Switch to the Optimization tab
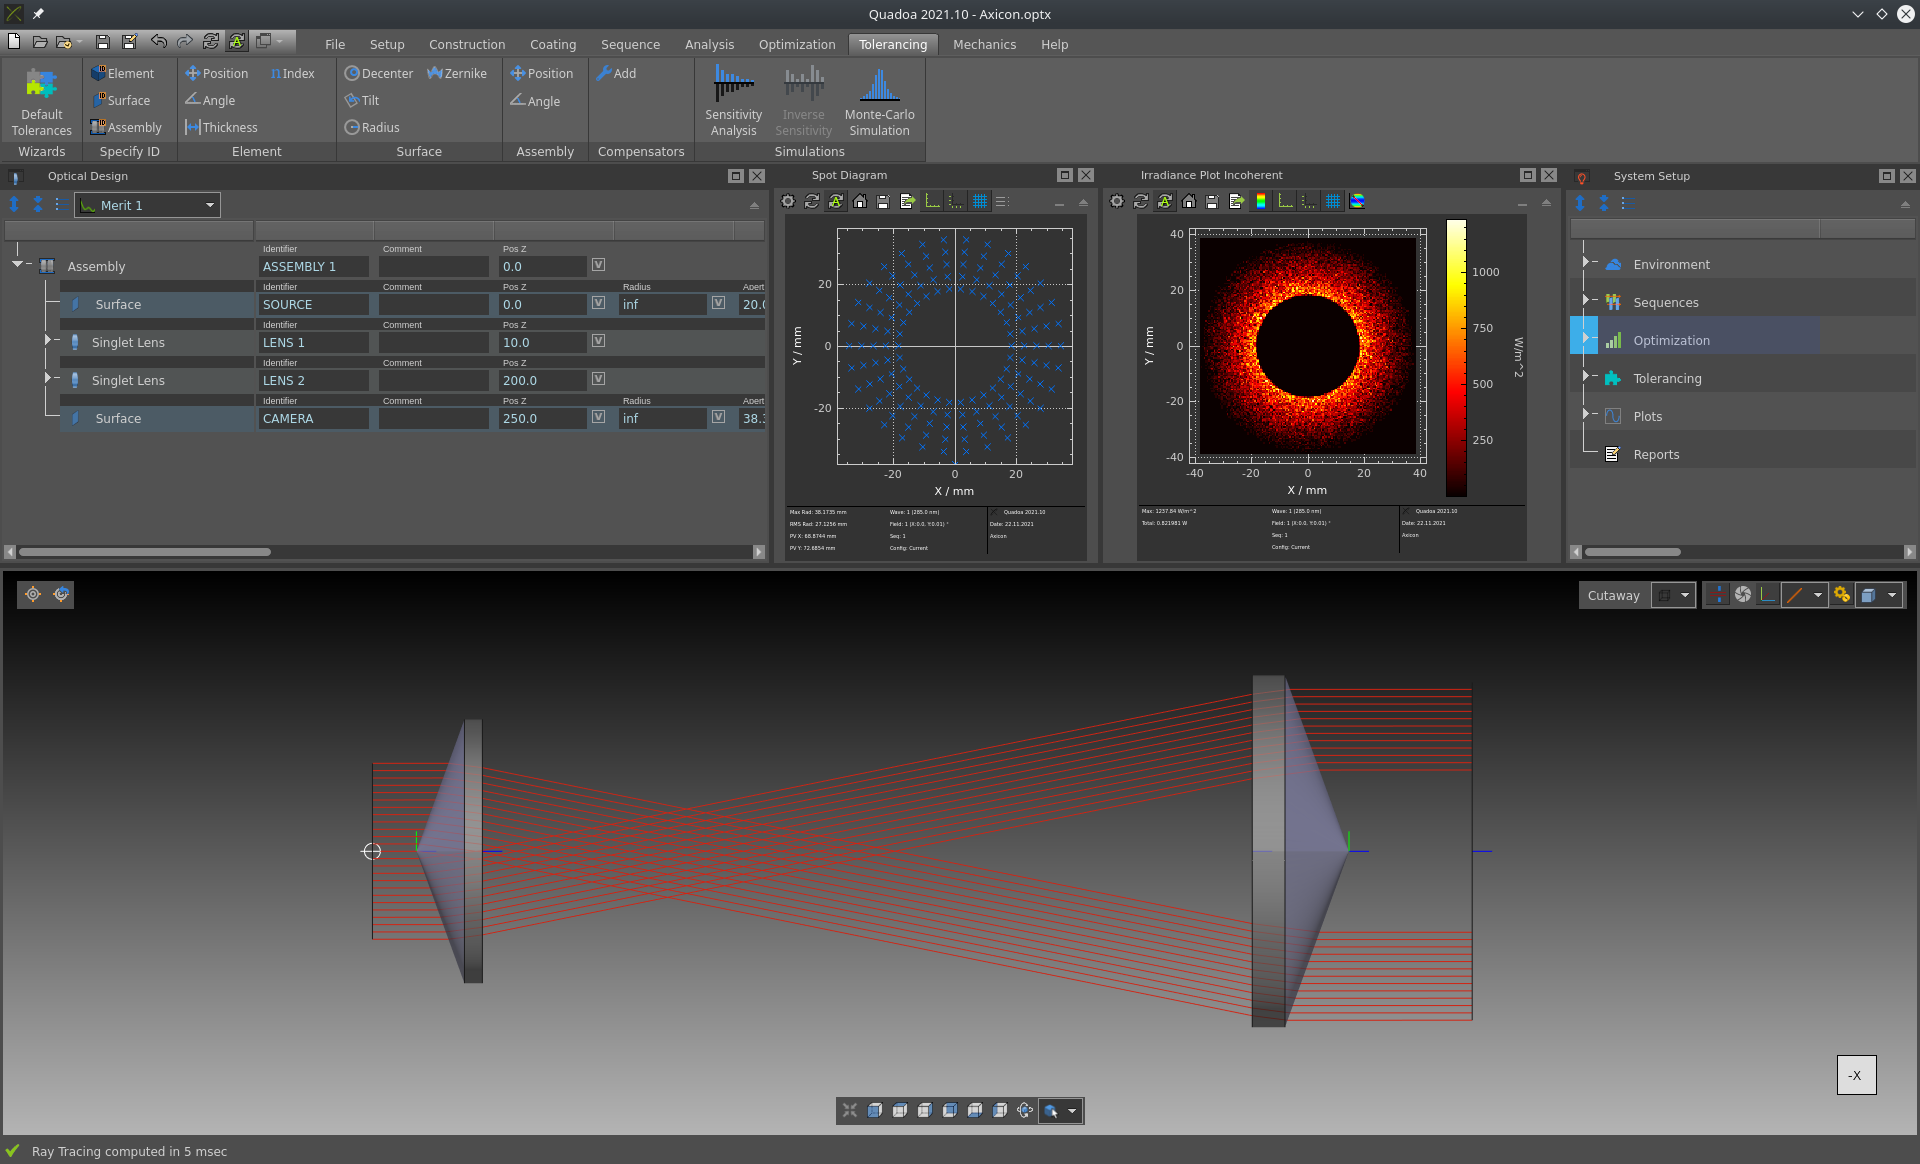Image resolution: width=1920 pixels, height=1164 pixels. coord(797,45)
